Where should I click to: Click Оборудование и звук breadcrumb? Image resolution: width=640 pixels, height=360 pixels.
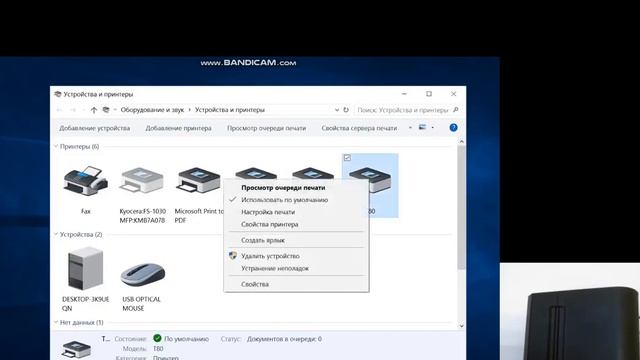click(152, 110)
